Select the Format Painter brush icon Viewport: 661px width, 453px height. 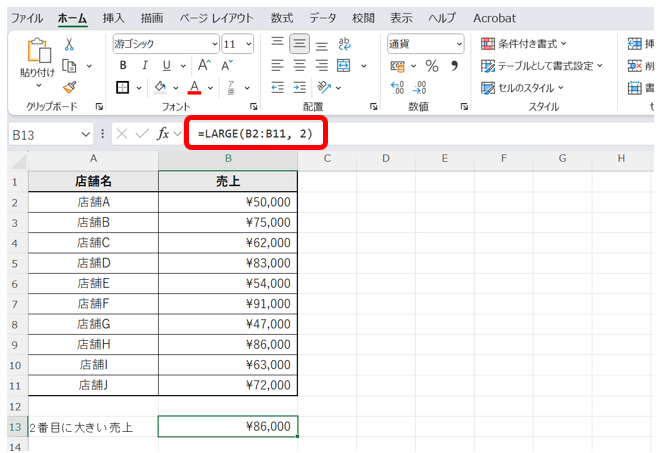(x=70, y=87)
